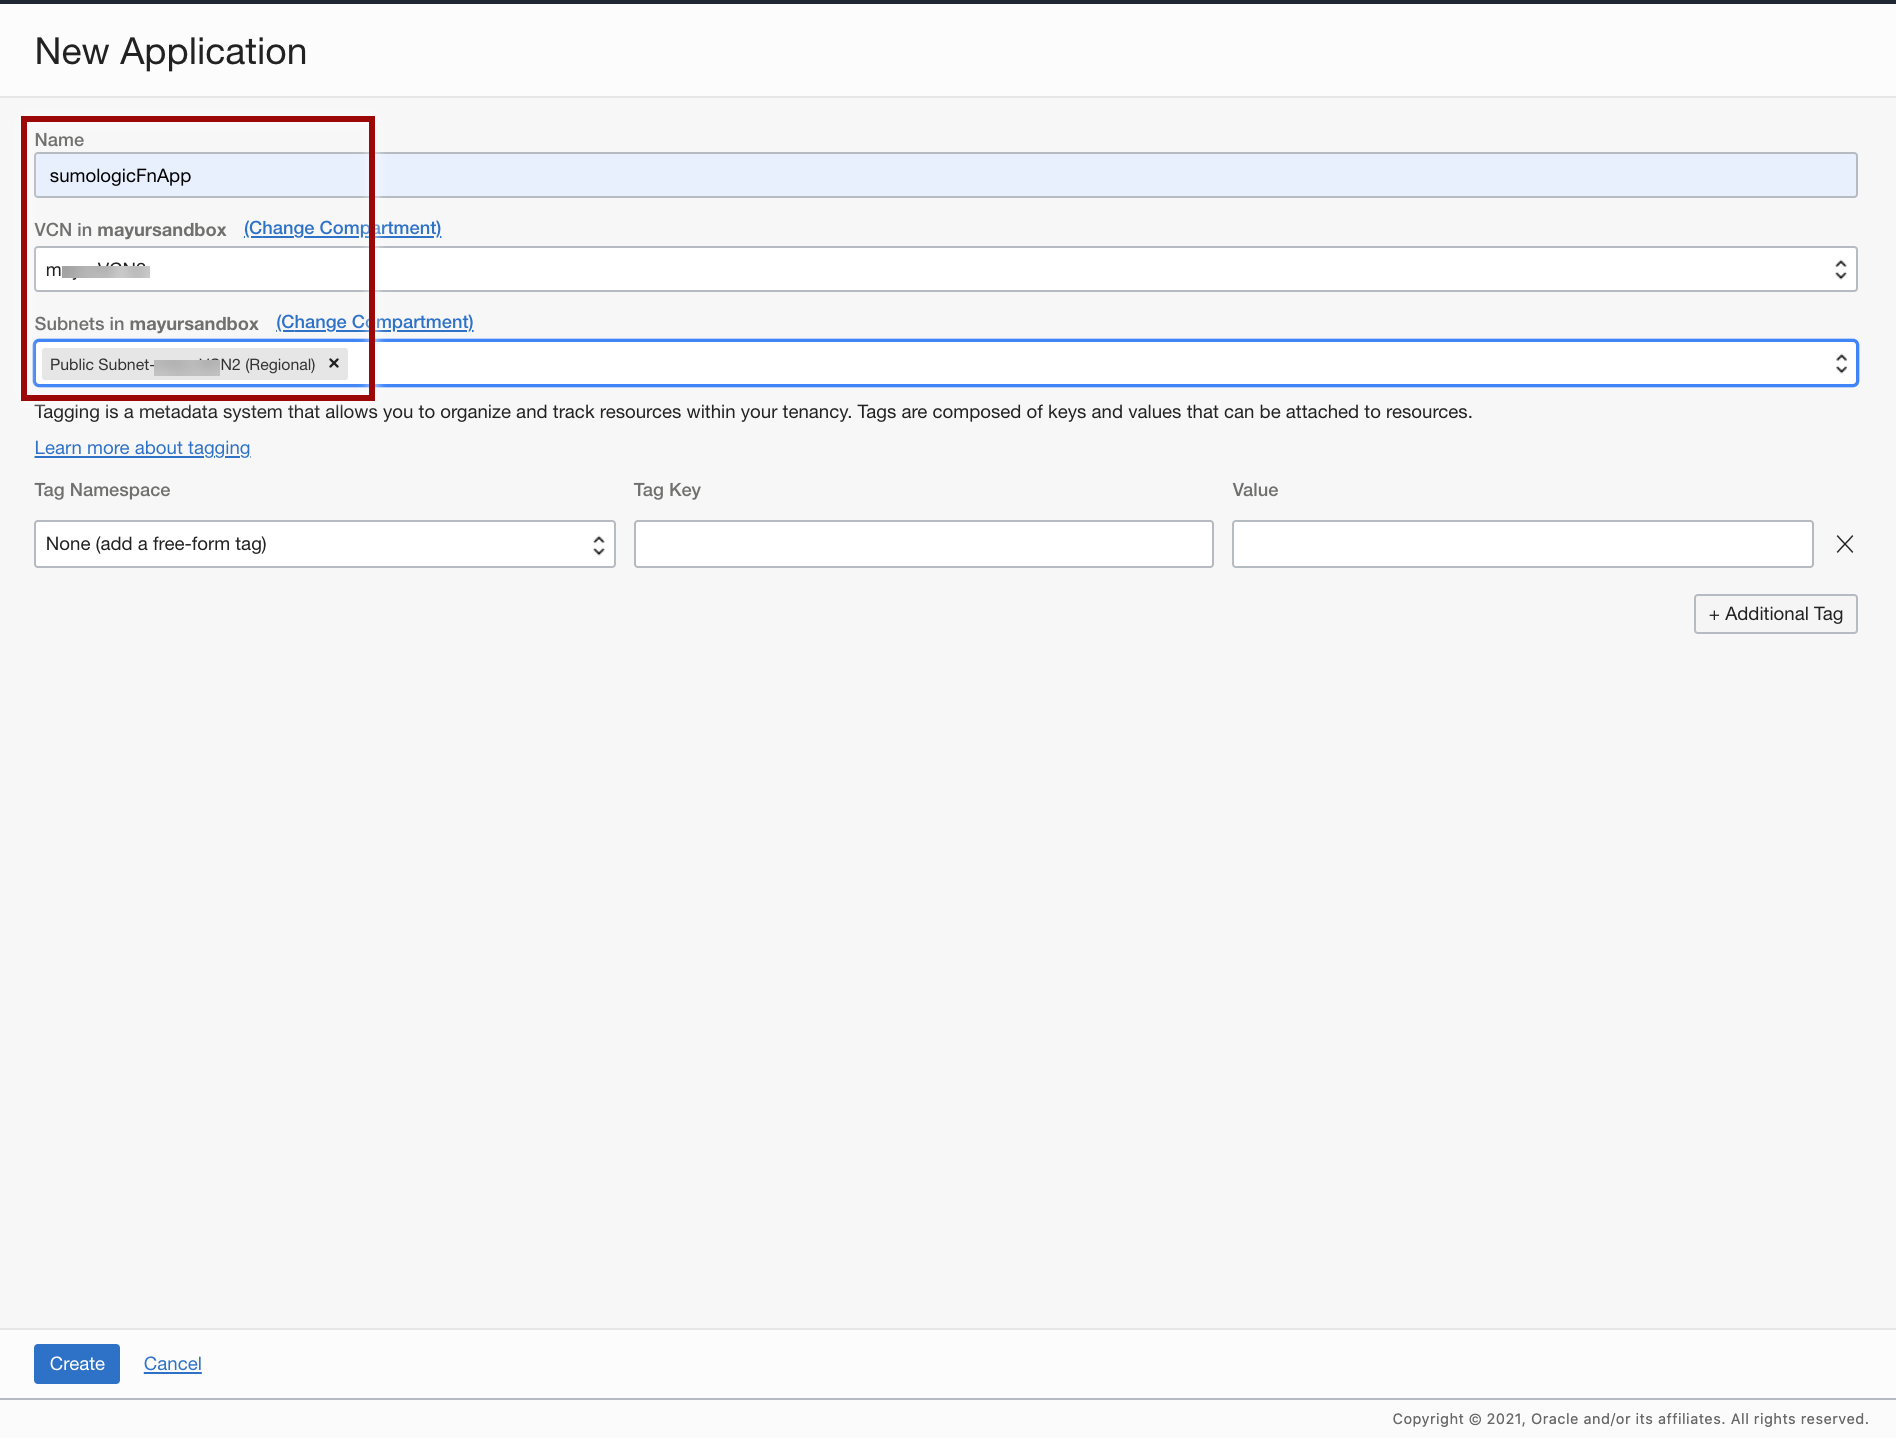Click the Create button
Viewport: 1896px width, 1438px height.
[x=76, y=1363]
